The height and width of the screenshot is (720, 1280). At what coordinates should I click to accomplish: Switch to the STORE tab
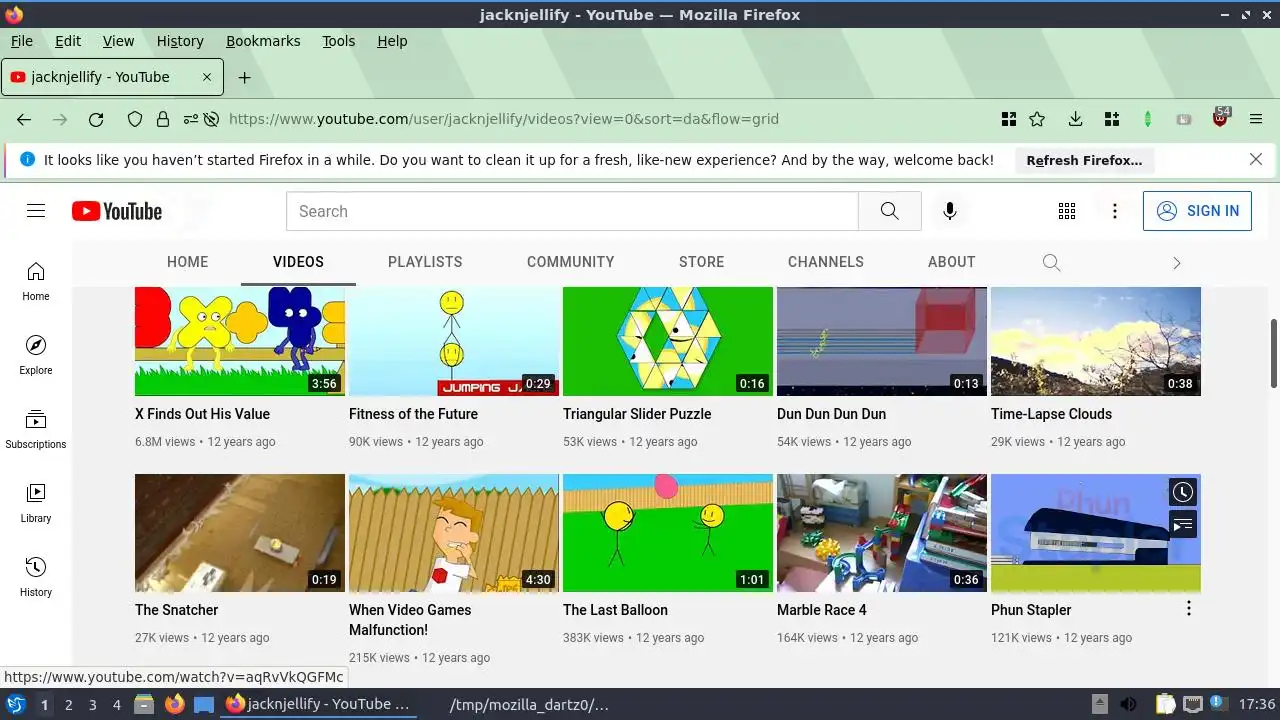pos(701,262)
